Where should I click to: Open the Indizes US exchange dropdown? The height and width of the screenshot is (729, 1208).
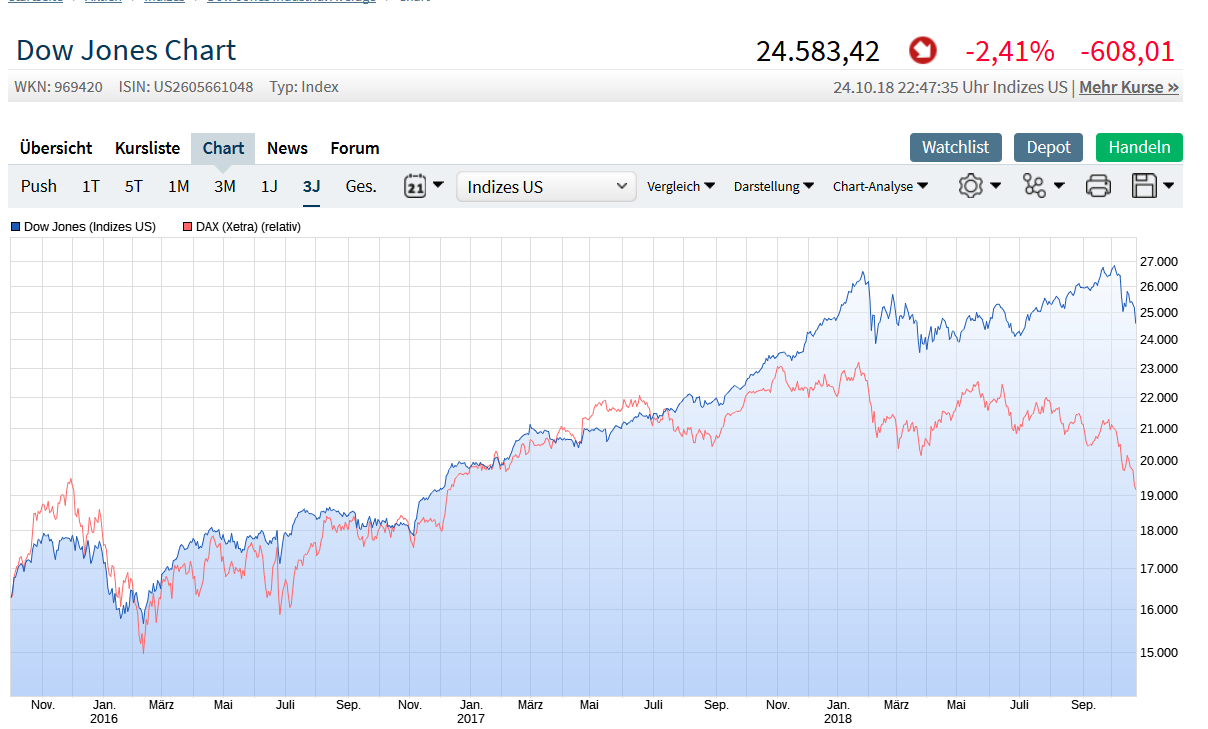tap(546, 187)
